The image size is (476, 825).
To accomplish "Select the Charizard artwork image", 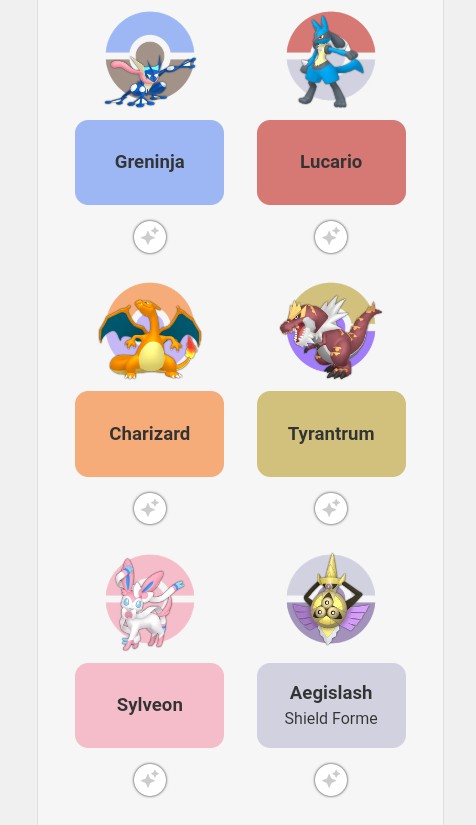I will (150, 330).
